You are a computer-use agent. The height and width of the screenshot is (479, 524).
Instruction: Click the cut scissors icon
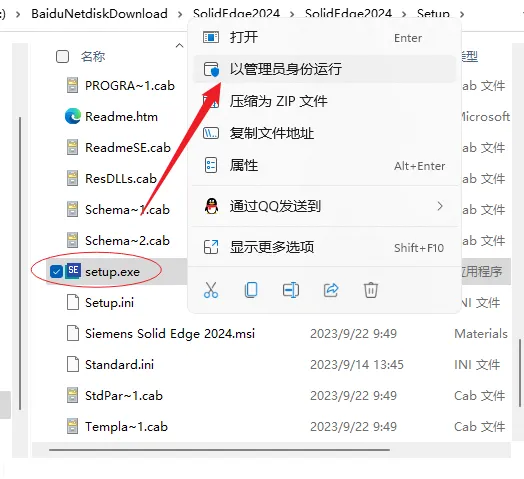[211, 290]
